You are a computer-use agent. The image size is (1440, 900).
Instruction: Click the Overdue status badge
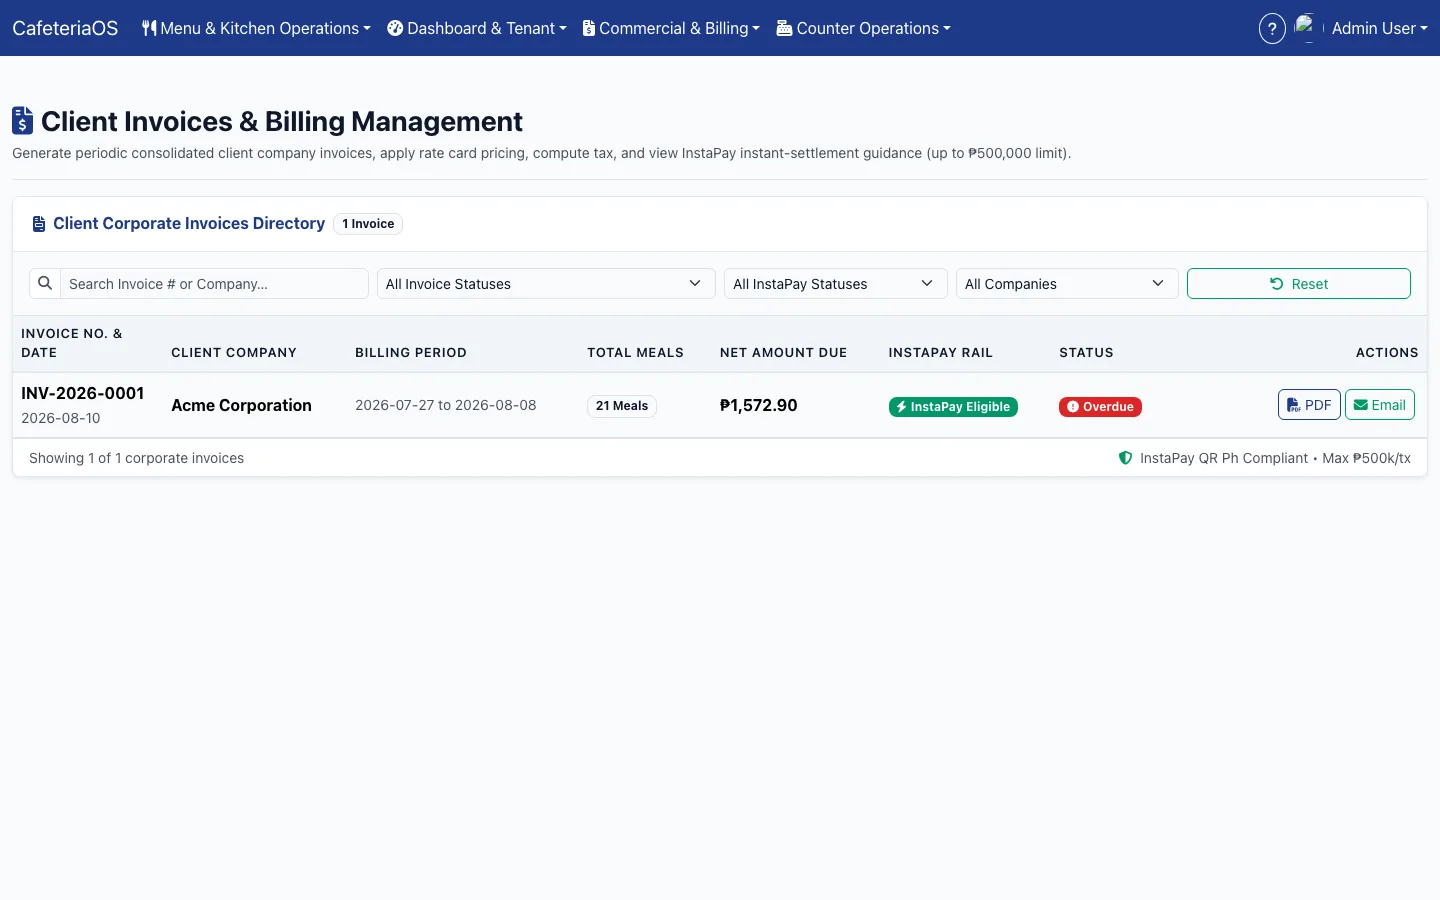(x=1100, y=407)
